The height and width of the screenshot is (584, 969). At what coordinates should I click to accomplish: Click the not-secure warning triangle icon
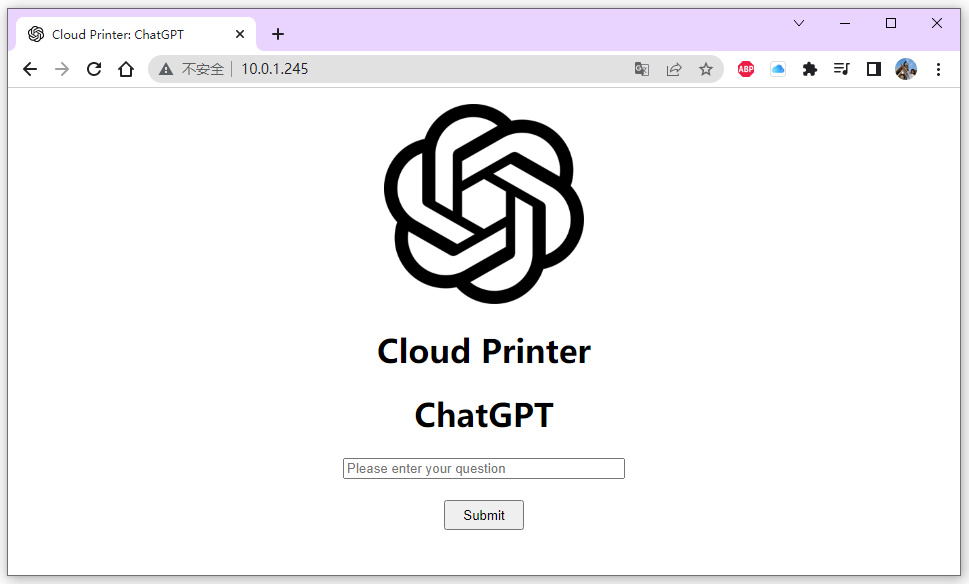click(166, 69)
